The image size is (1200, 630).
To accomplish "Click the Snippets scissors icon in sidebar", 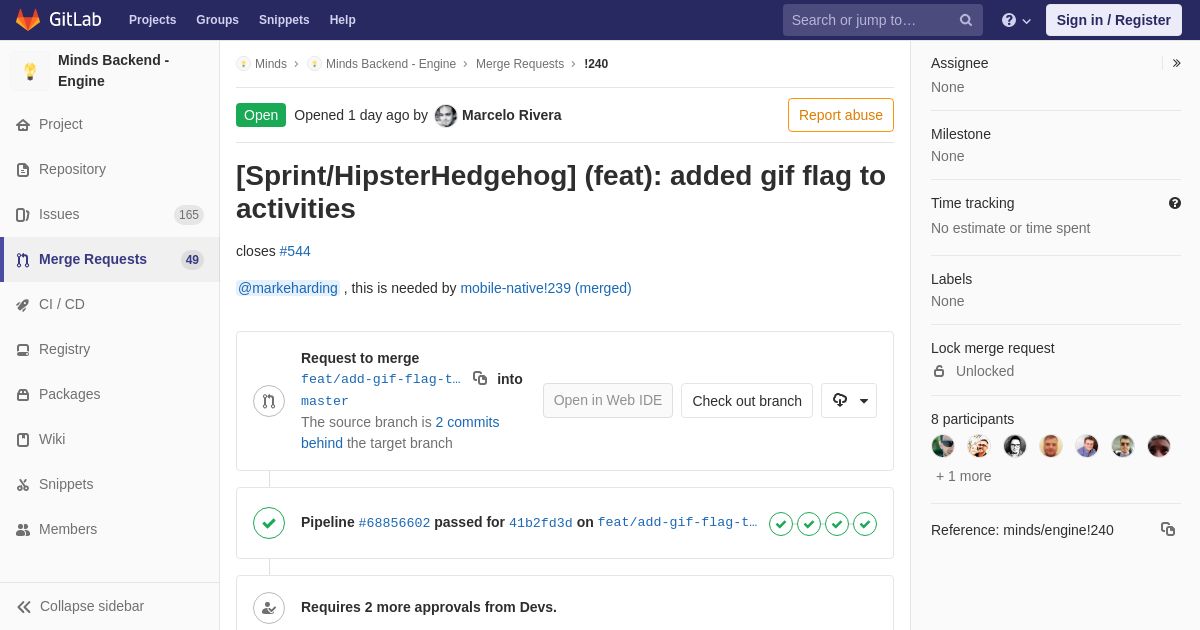I will [x=23, y=485].
